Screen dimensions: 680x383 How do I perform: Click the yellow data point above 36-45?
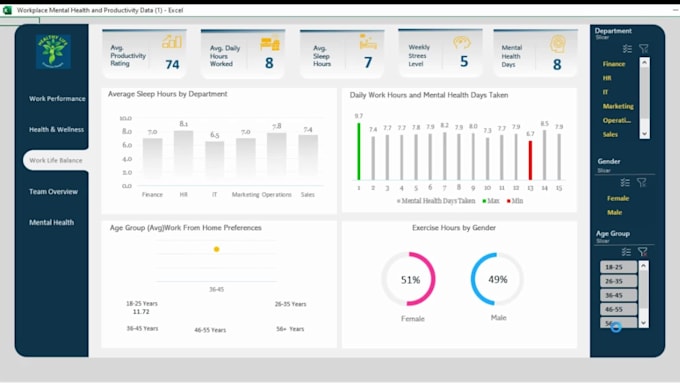click(x=216, y=249)
